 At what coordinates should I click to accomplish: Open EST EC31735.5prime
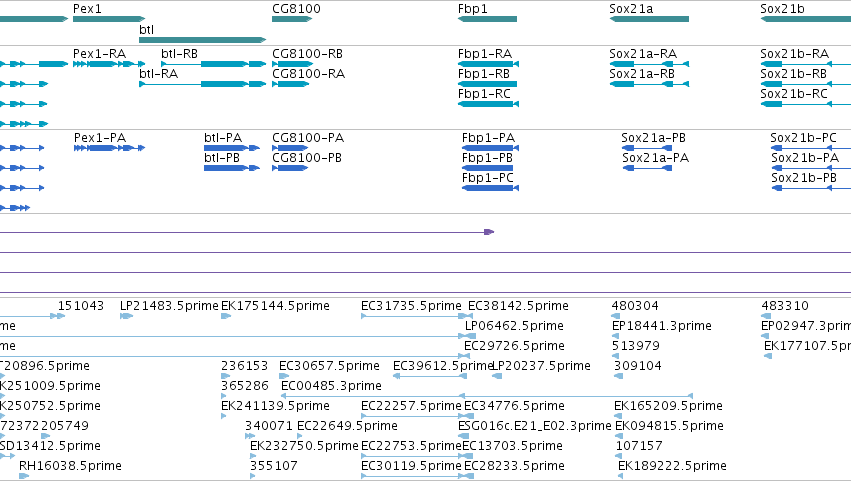tap(411, 306)
